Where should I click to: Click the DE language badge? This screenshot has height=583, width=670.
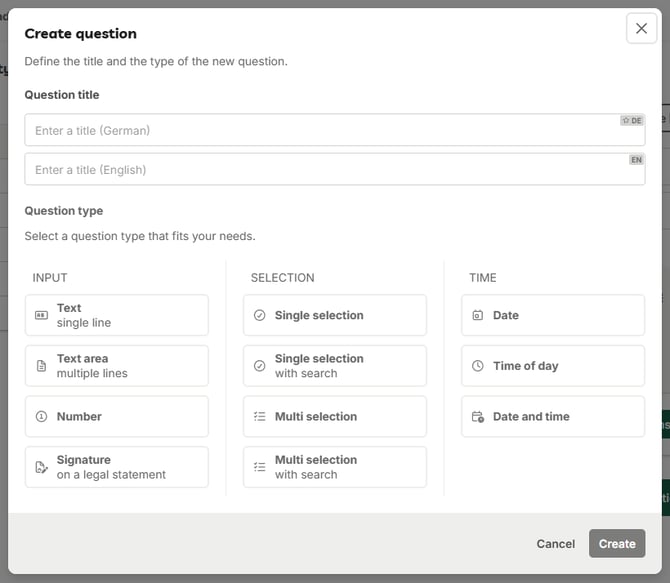tap(632, 121)
